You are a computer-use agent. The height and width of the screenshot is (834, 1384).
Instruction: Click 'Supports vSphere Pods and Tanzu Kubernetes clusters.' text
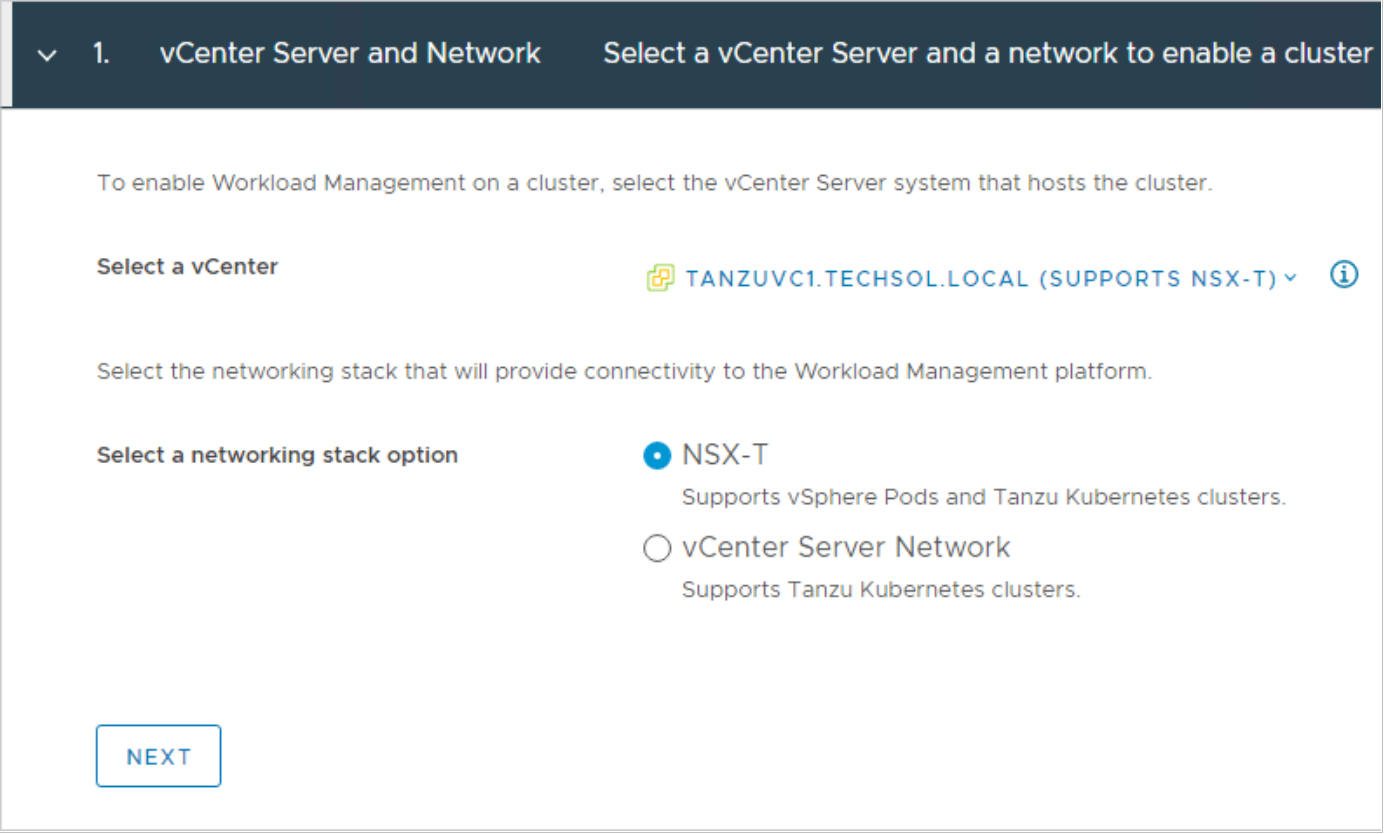tap(984, 497)
